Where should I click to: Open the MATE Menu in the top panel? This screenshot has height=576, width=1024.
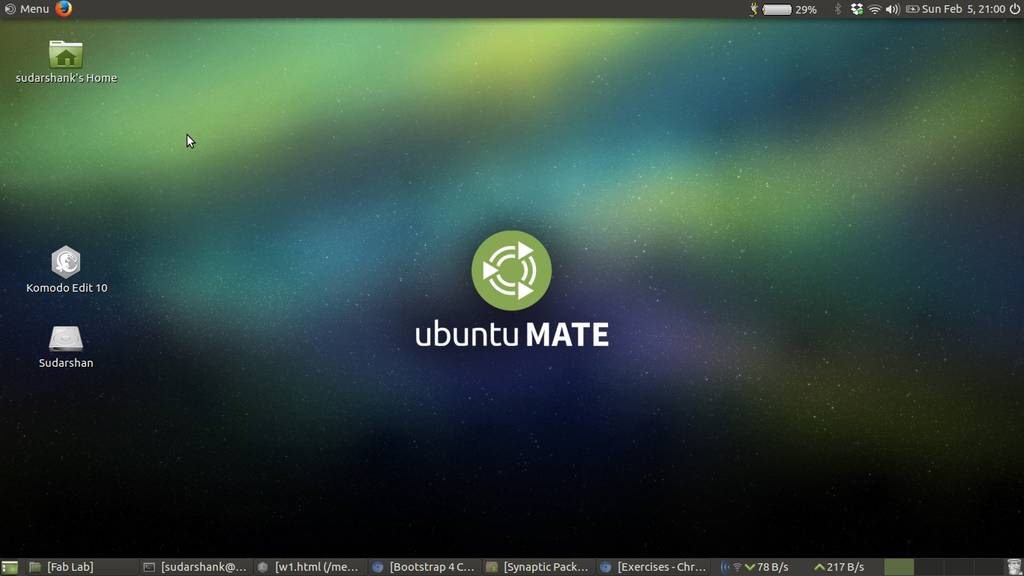coord(27,9)
